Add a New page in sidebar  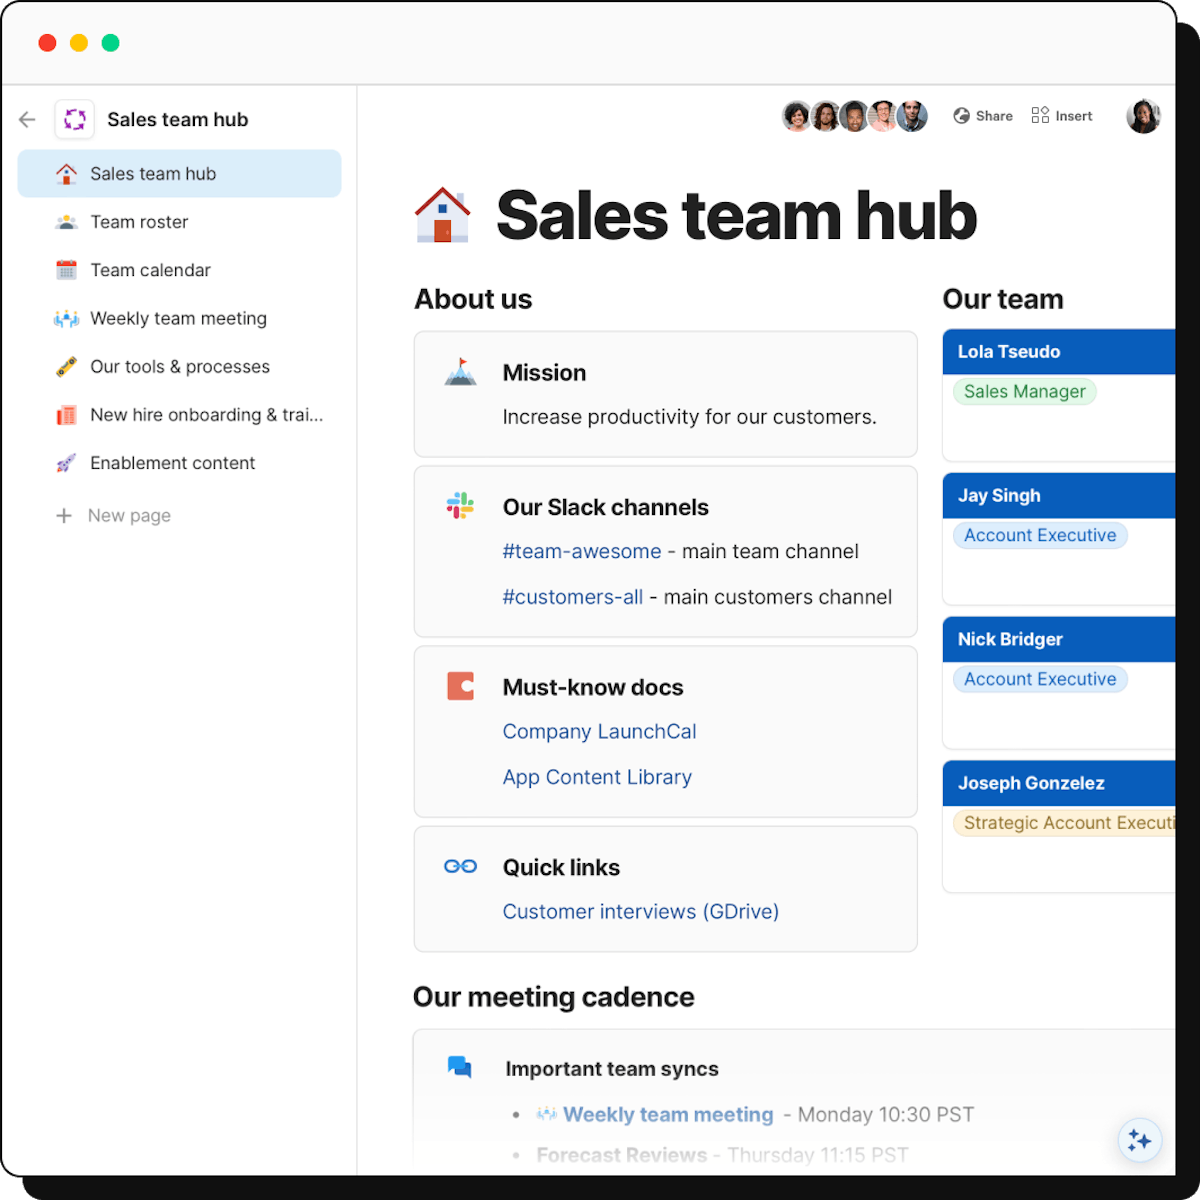(x=128, y=516)
